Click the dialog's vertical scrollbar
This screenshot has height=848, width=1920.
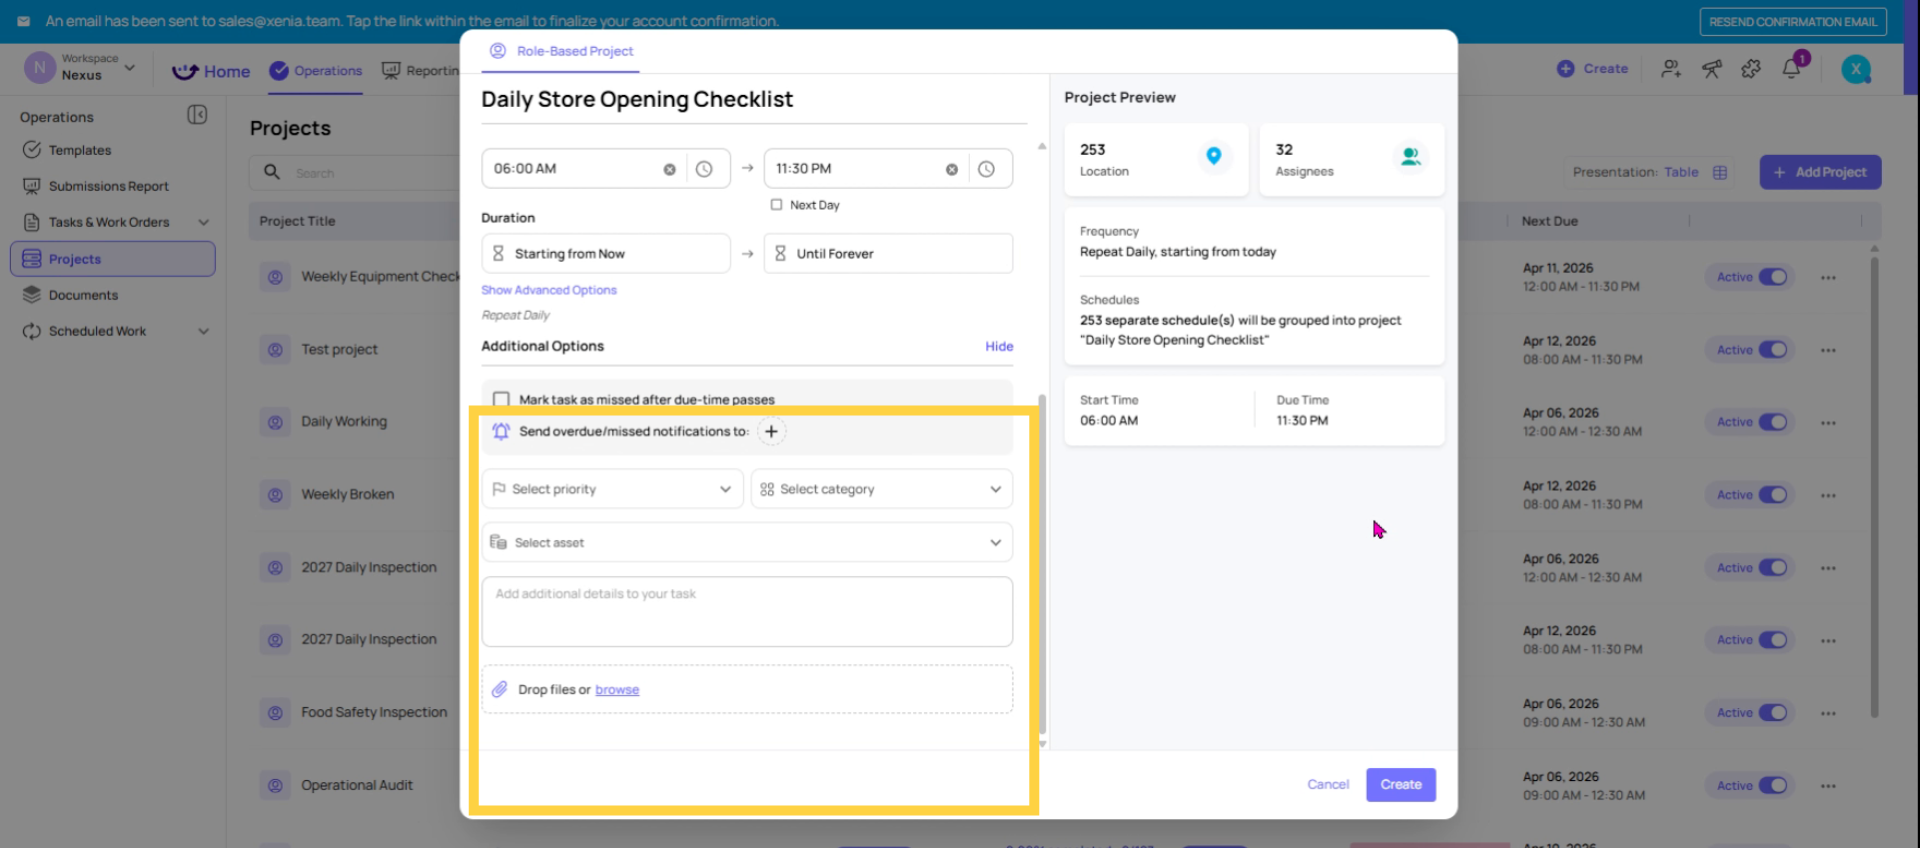pos(1042,560)
